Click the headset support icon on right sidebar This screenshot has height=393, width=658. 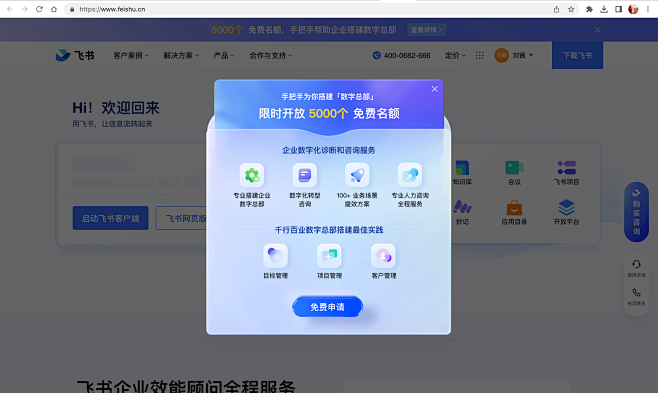point(636,264)
